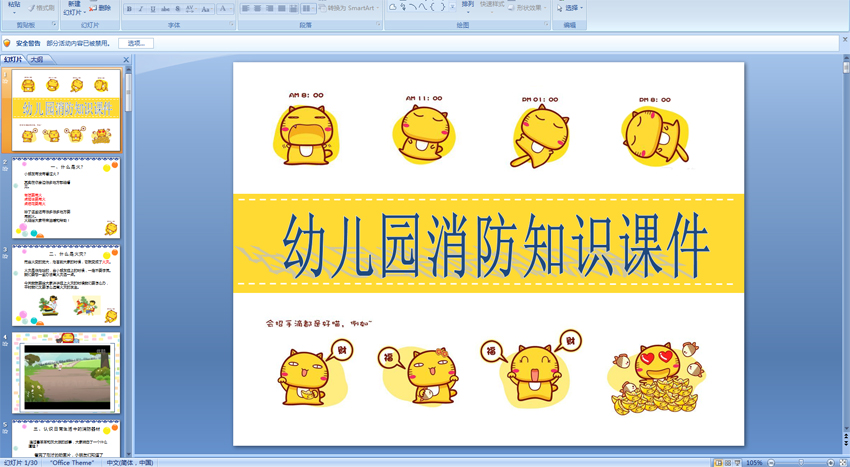850x467 pixels.
Task: Click thumbnail pane scrollbar down arrow
Action: (x=128, y=454)
